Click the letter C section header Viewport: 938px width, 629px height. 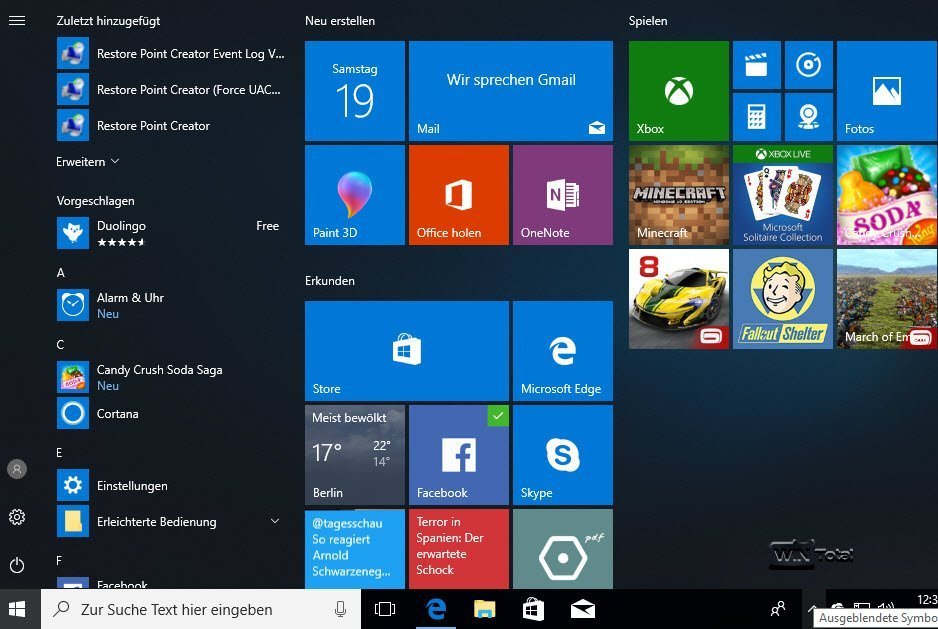[60, 345]
